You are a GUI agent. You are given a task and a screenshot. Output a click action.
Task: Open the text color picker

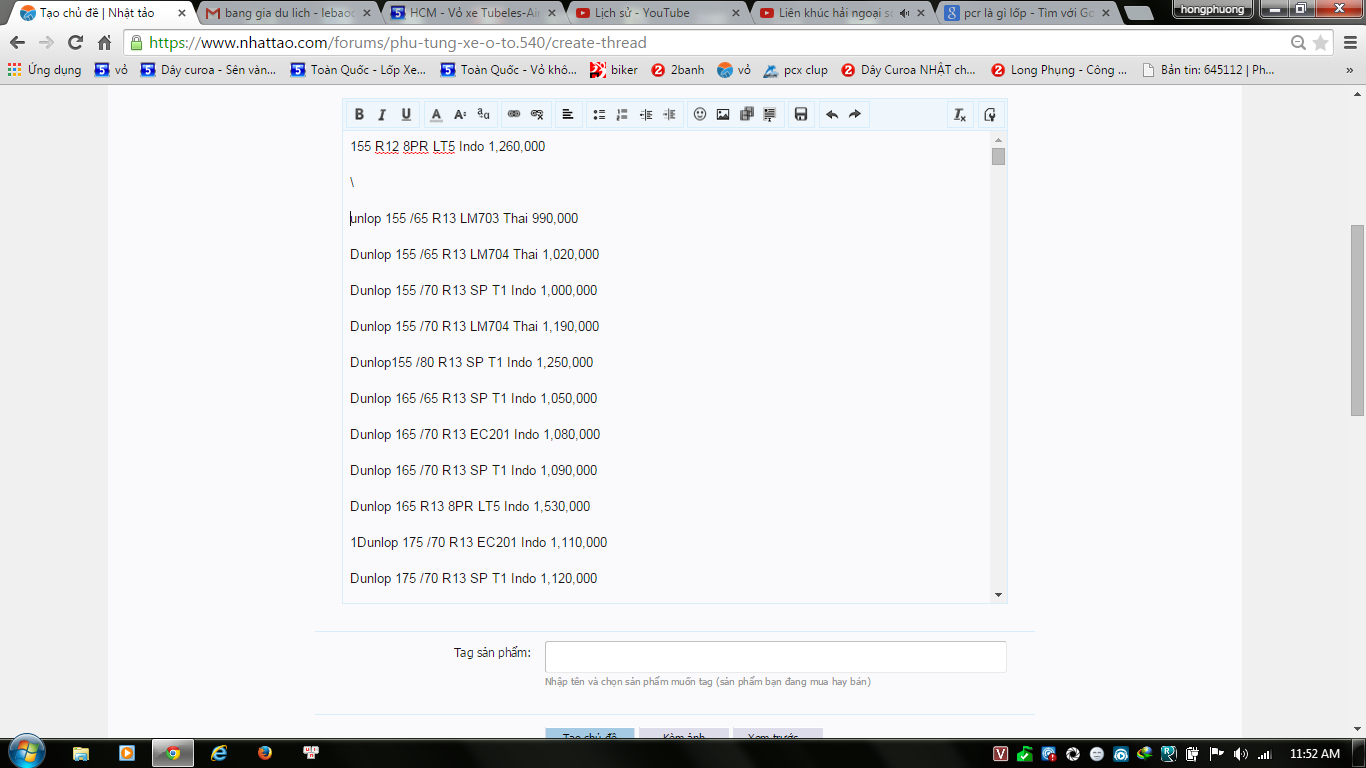click(436, 115)
